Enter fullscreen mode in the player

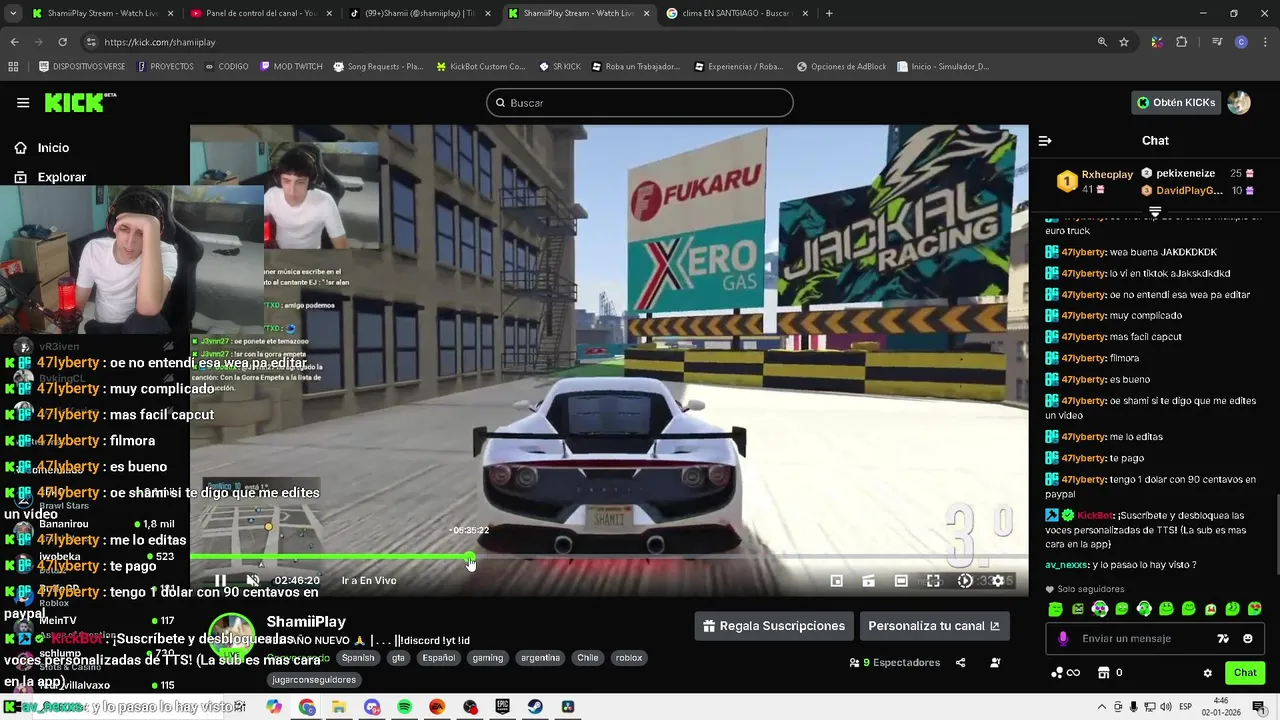933,580
